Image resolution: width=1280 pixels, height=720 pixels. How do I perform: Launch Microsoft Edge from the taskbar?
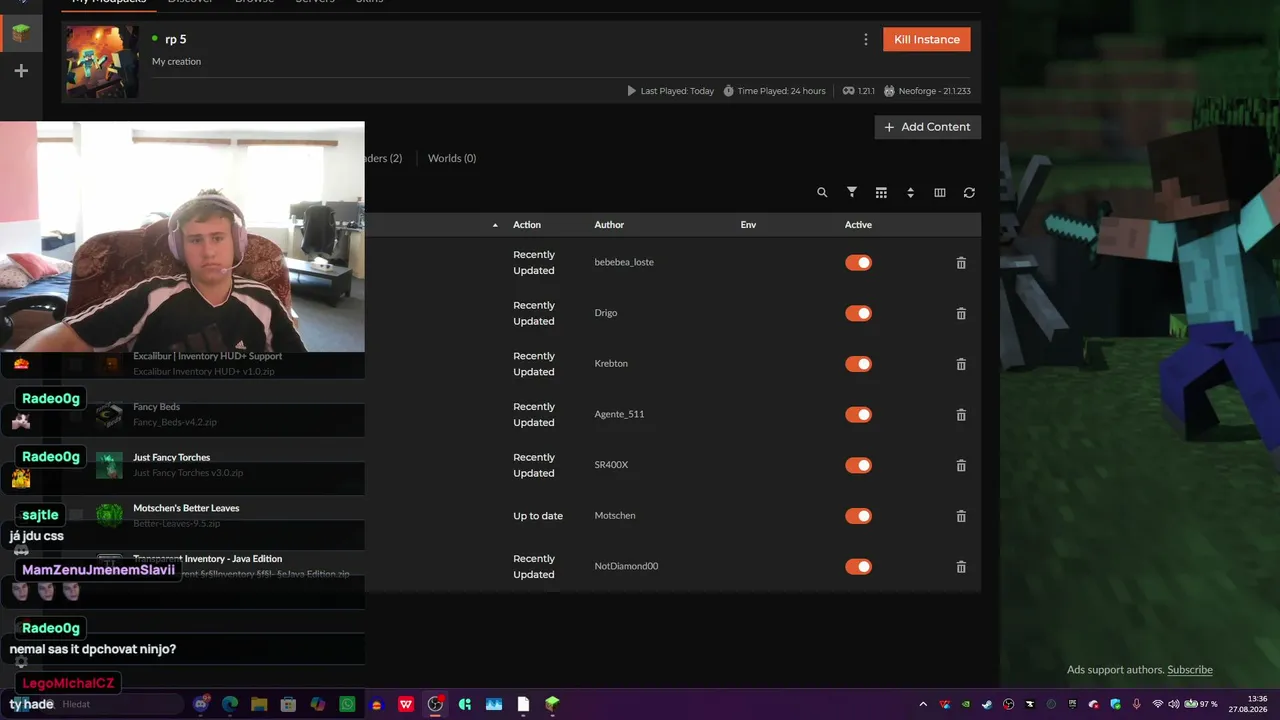pyautogui.click(x=230, y=704)
